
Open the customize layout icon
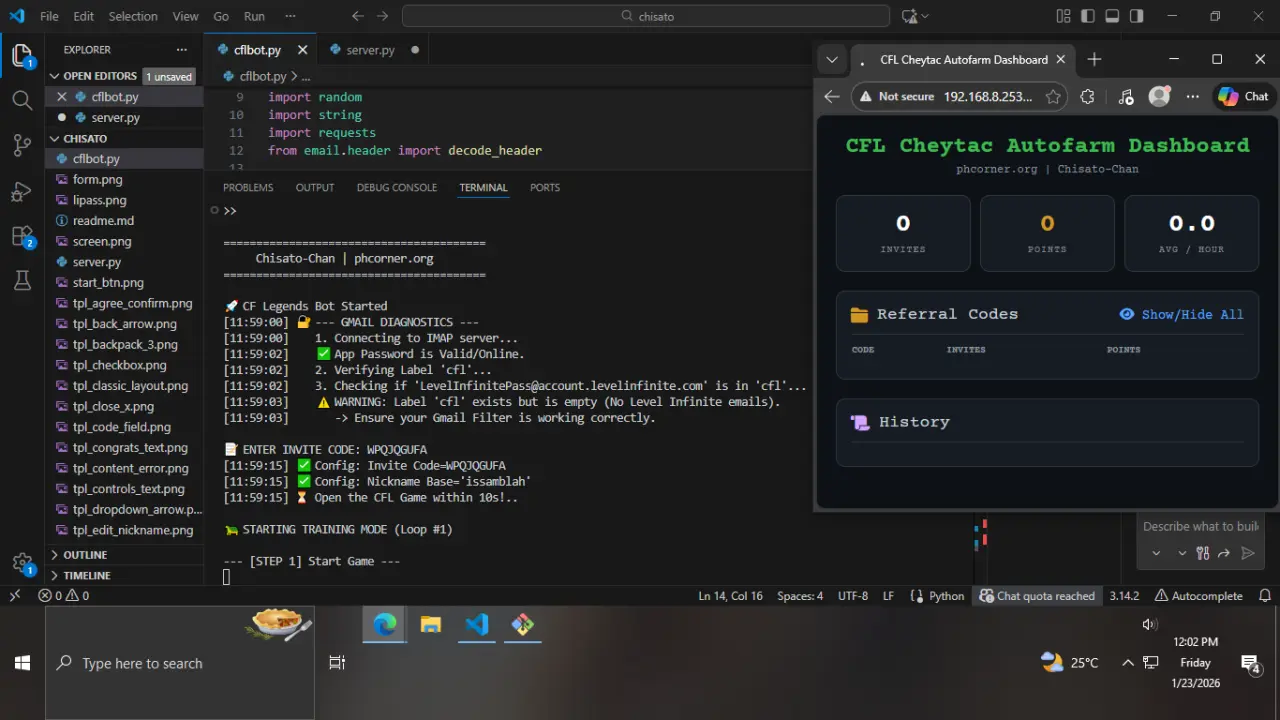point(1062,16)
